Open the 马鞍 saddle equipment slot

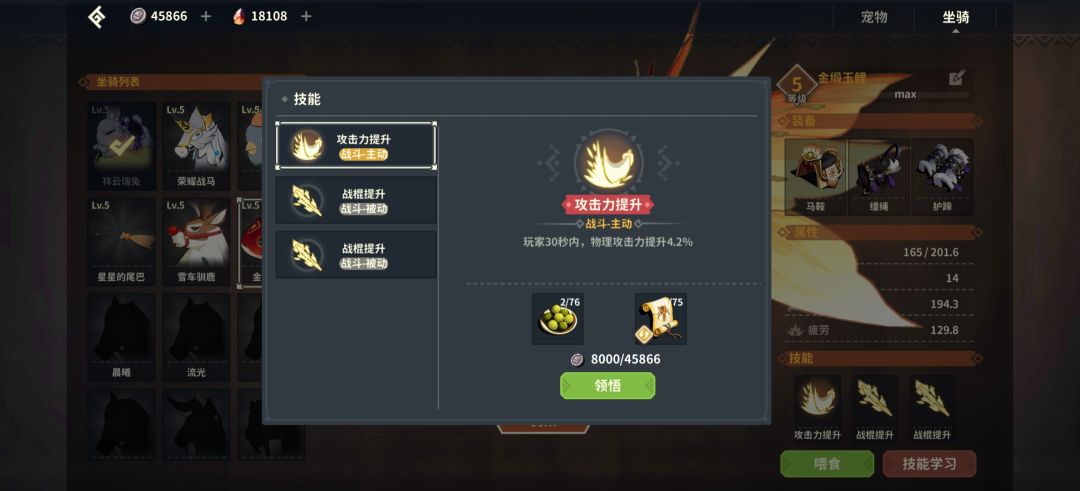816,177
